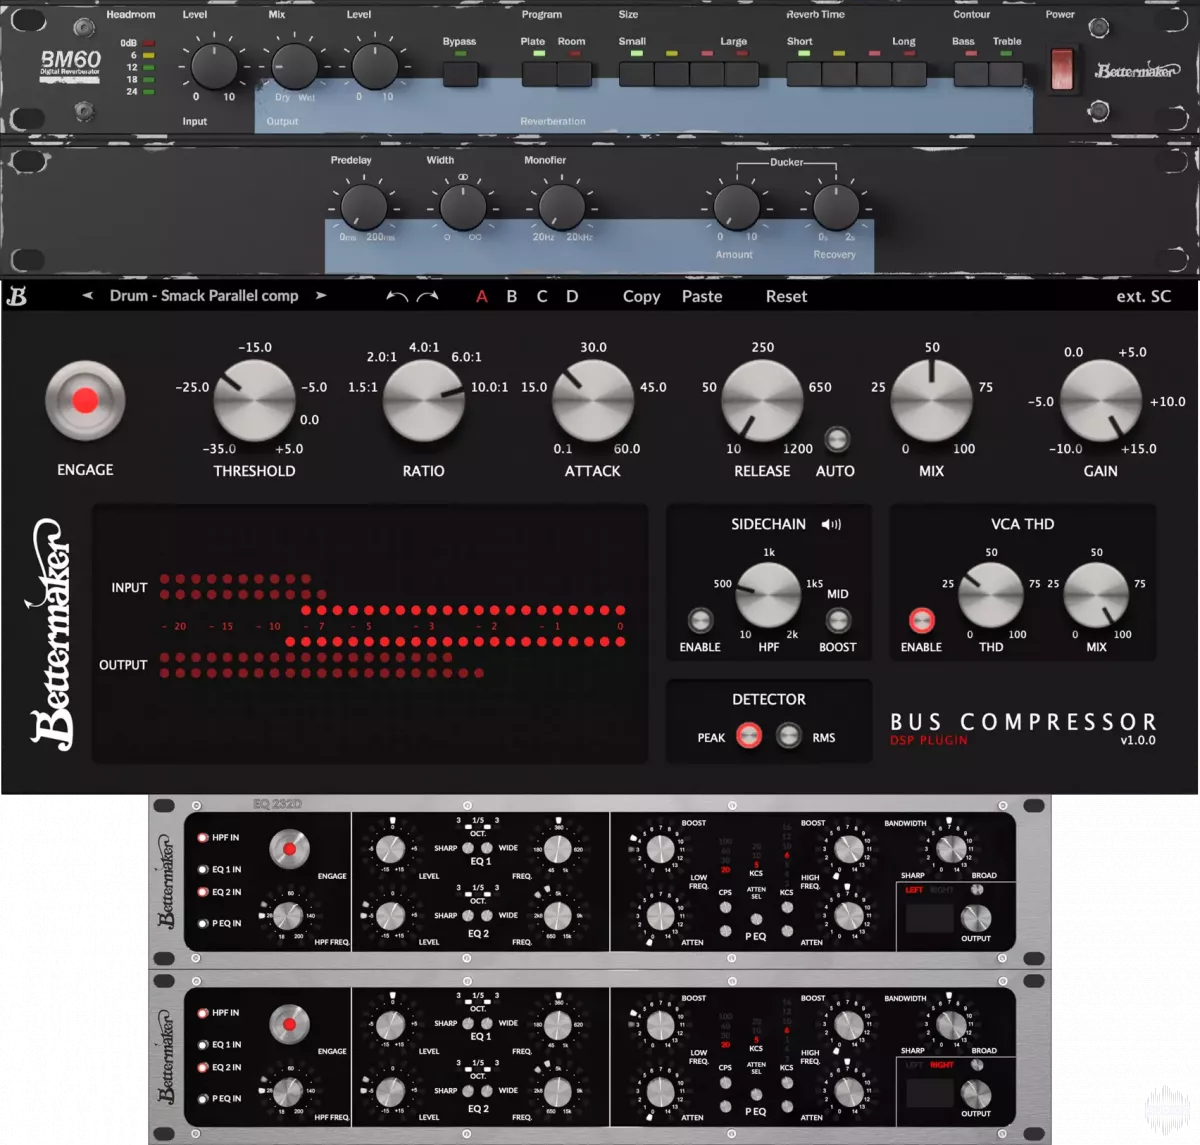
Task: Go to the previous preset with the left arrow
Action: click(x=86, y=295)
